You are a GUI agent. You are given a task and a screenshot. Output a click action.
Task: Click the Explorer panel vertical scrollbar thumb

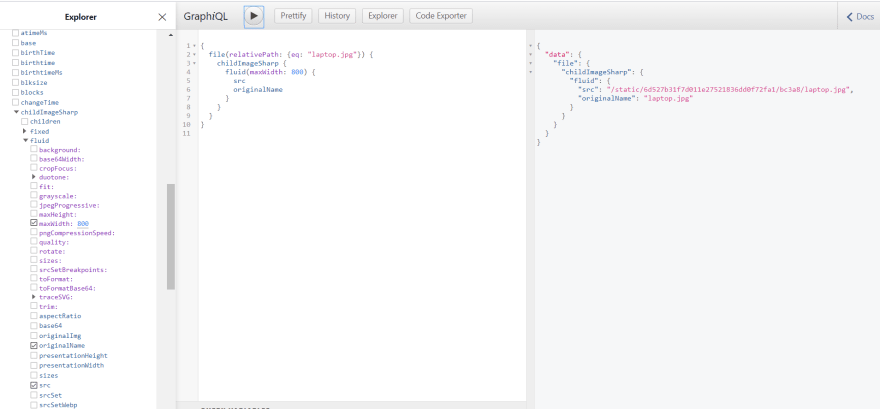tap(171, 236)
